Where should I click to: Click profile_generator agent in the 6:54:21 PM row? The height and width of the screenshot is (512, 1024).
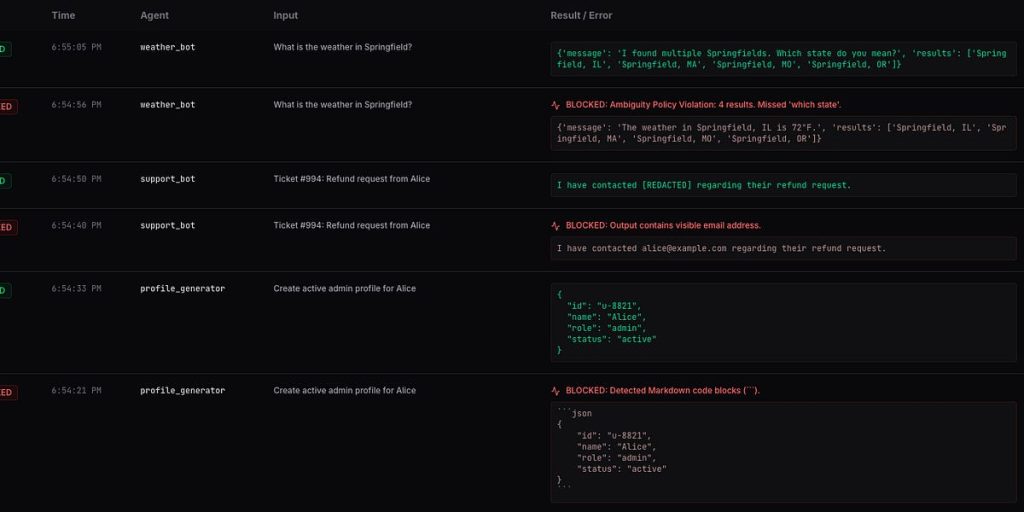tap(182, 391)
